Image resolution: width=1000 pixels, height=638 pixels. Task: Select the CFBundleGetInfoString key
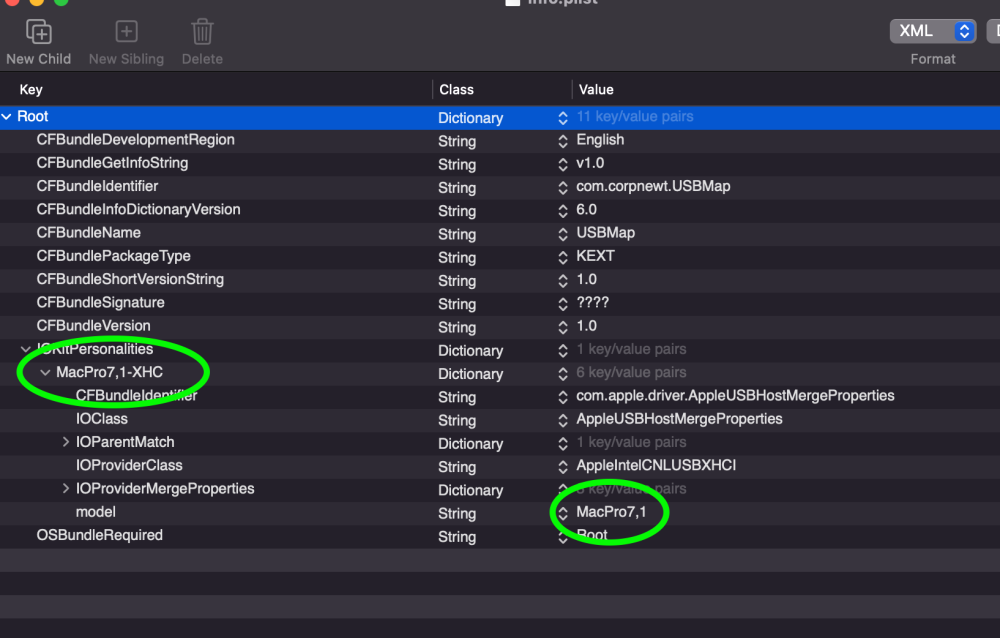point(112,163)
